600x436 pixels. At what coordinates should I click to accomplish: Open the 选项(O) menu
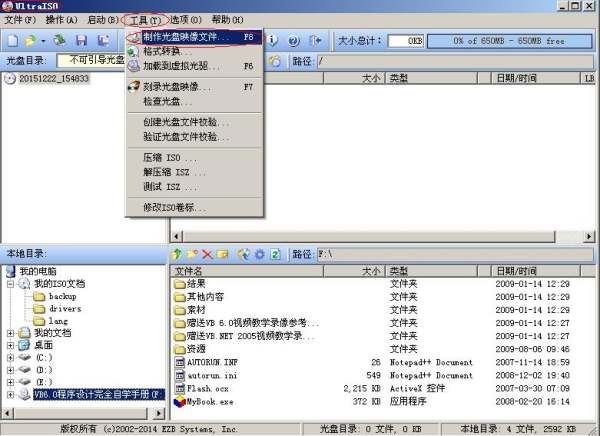[x=186, y=20]
